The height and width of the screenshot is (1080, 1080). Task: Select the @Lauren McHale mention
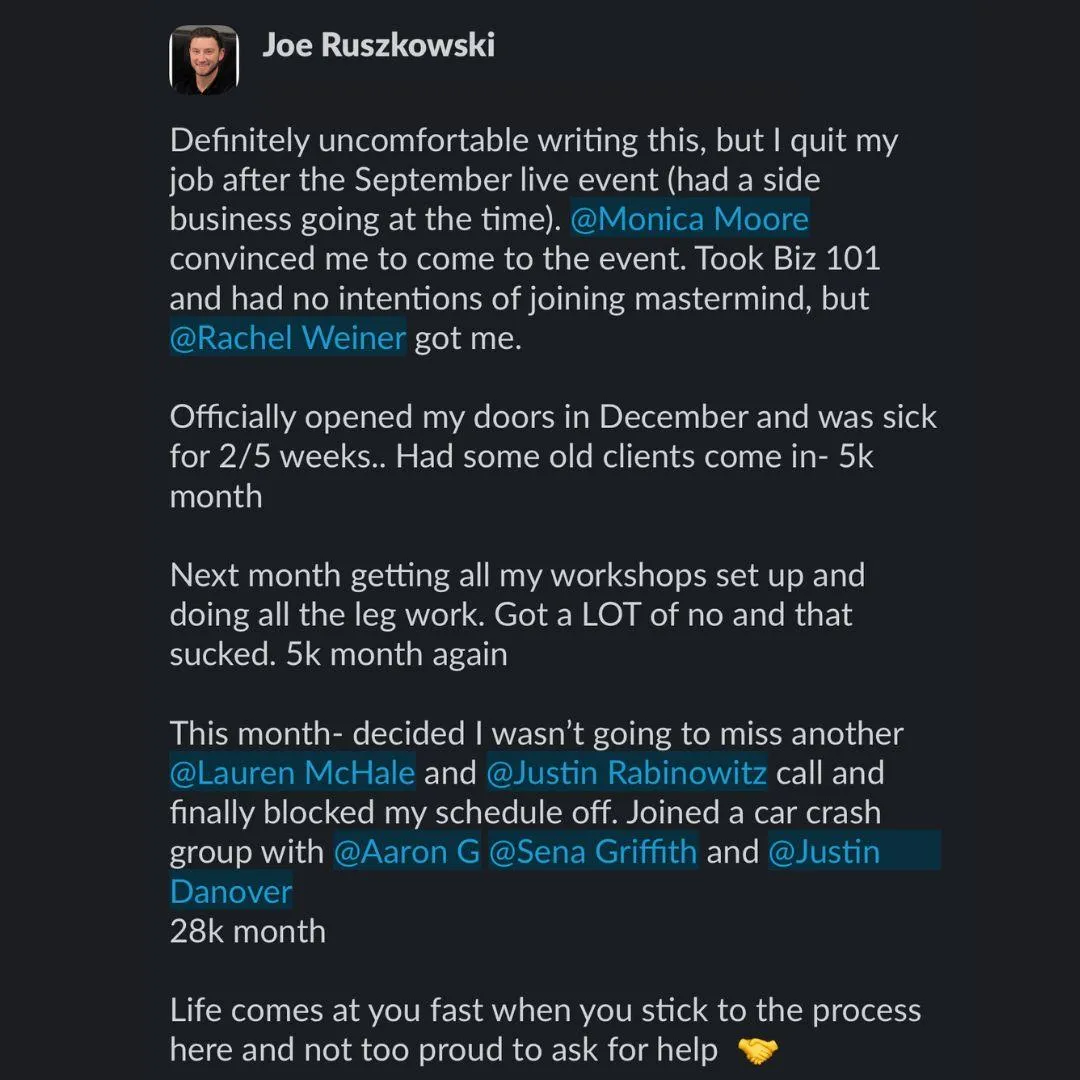point(293,773)
